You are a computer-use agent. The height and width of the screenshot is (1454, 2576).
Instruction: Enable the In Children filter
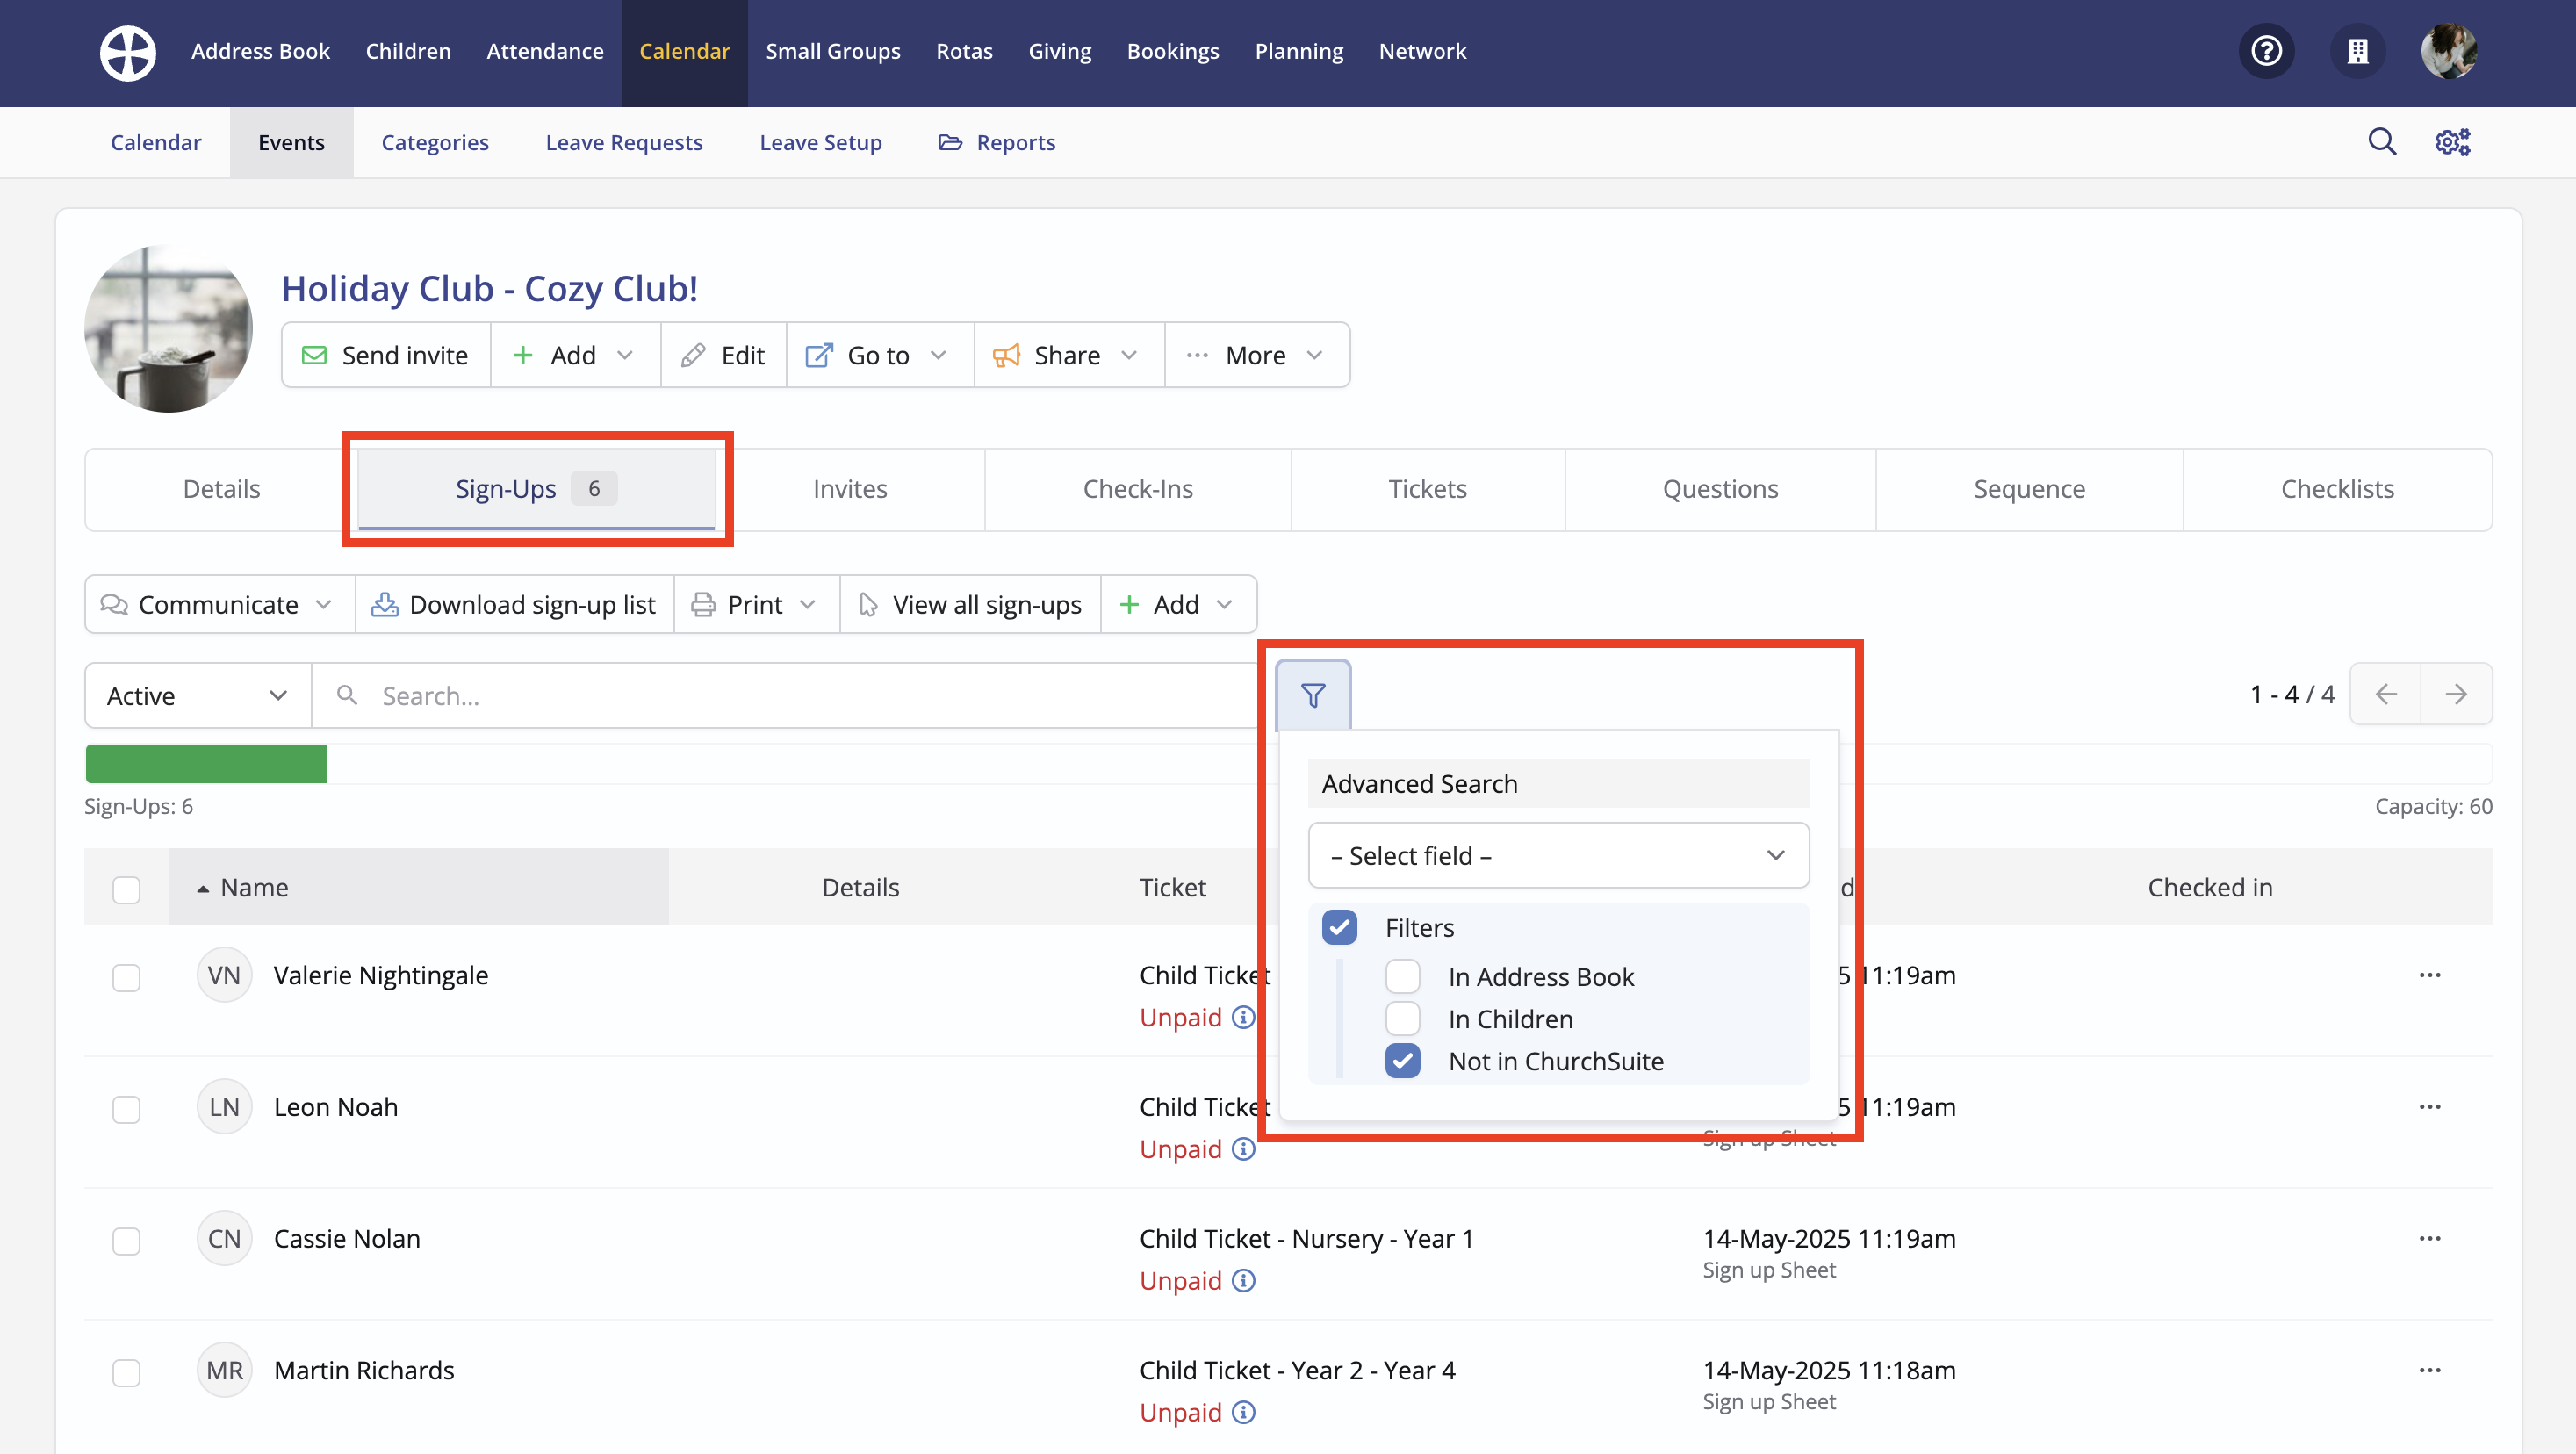[x=1402, y=1018]
